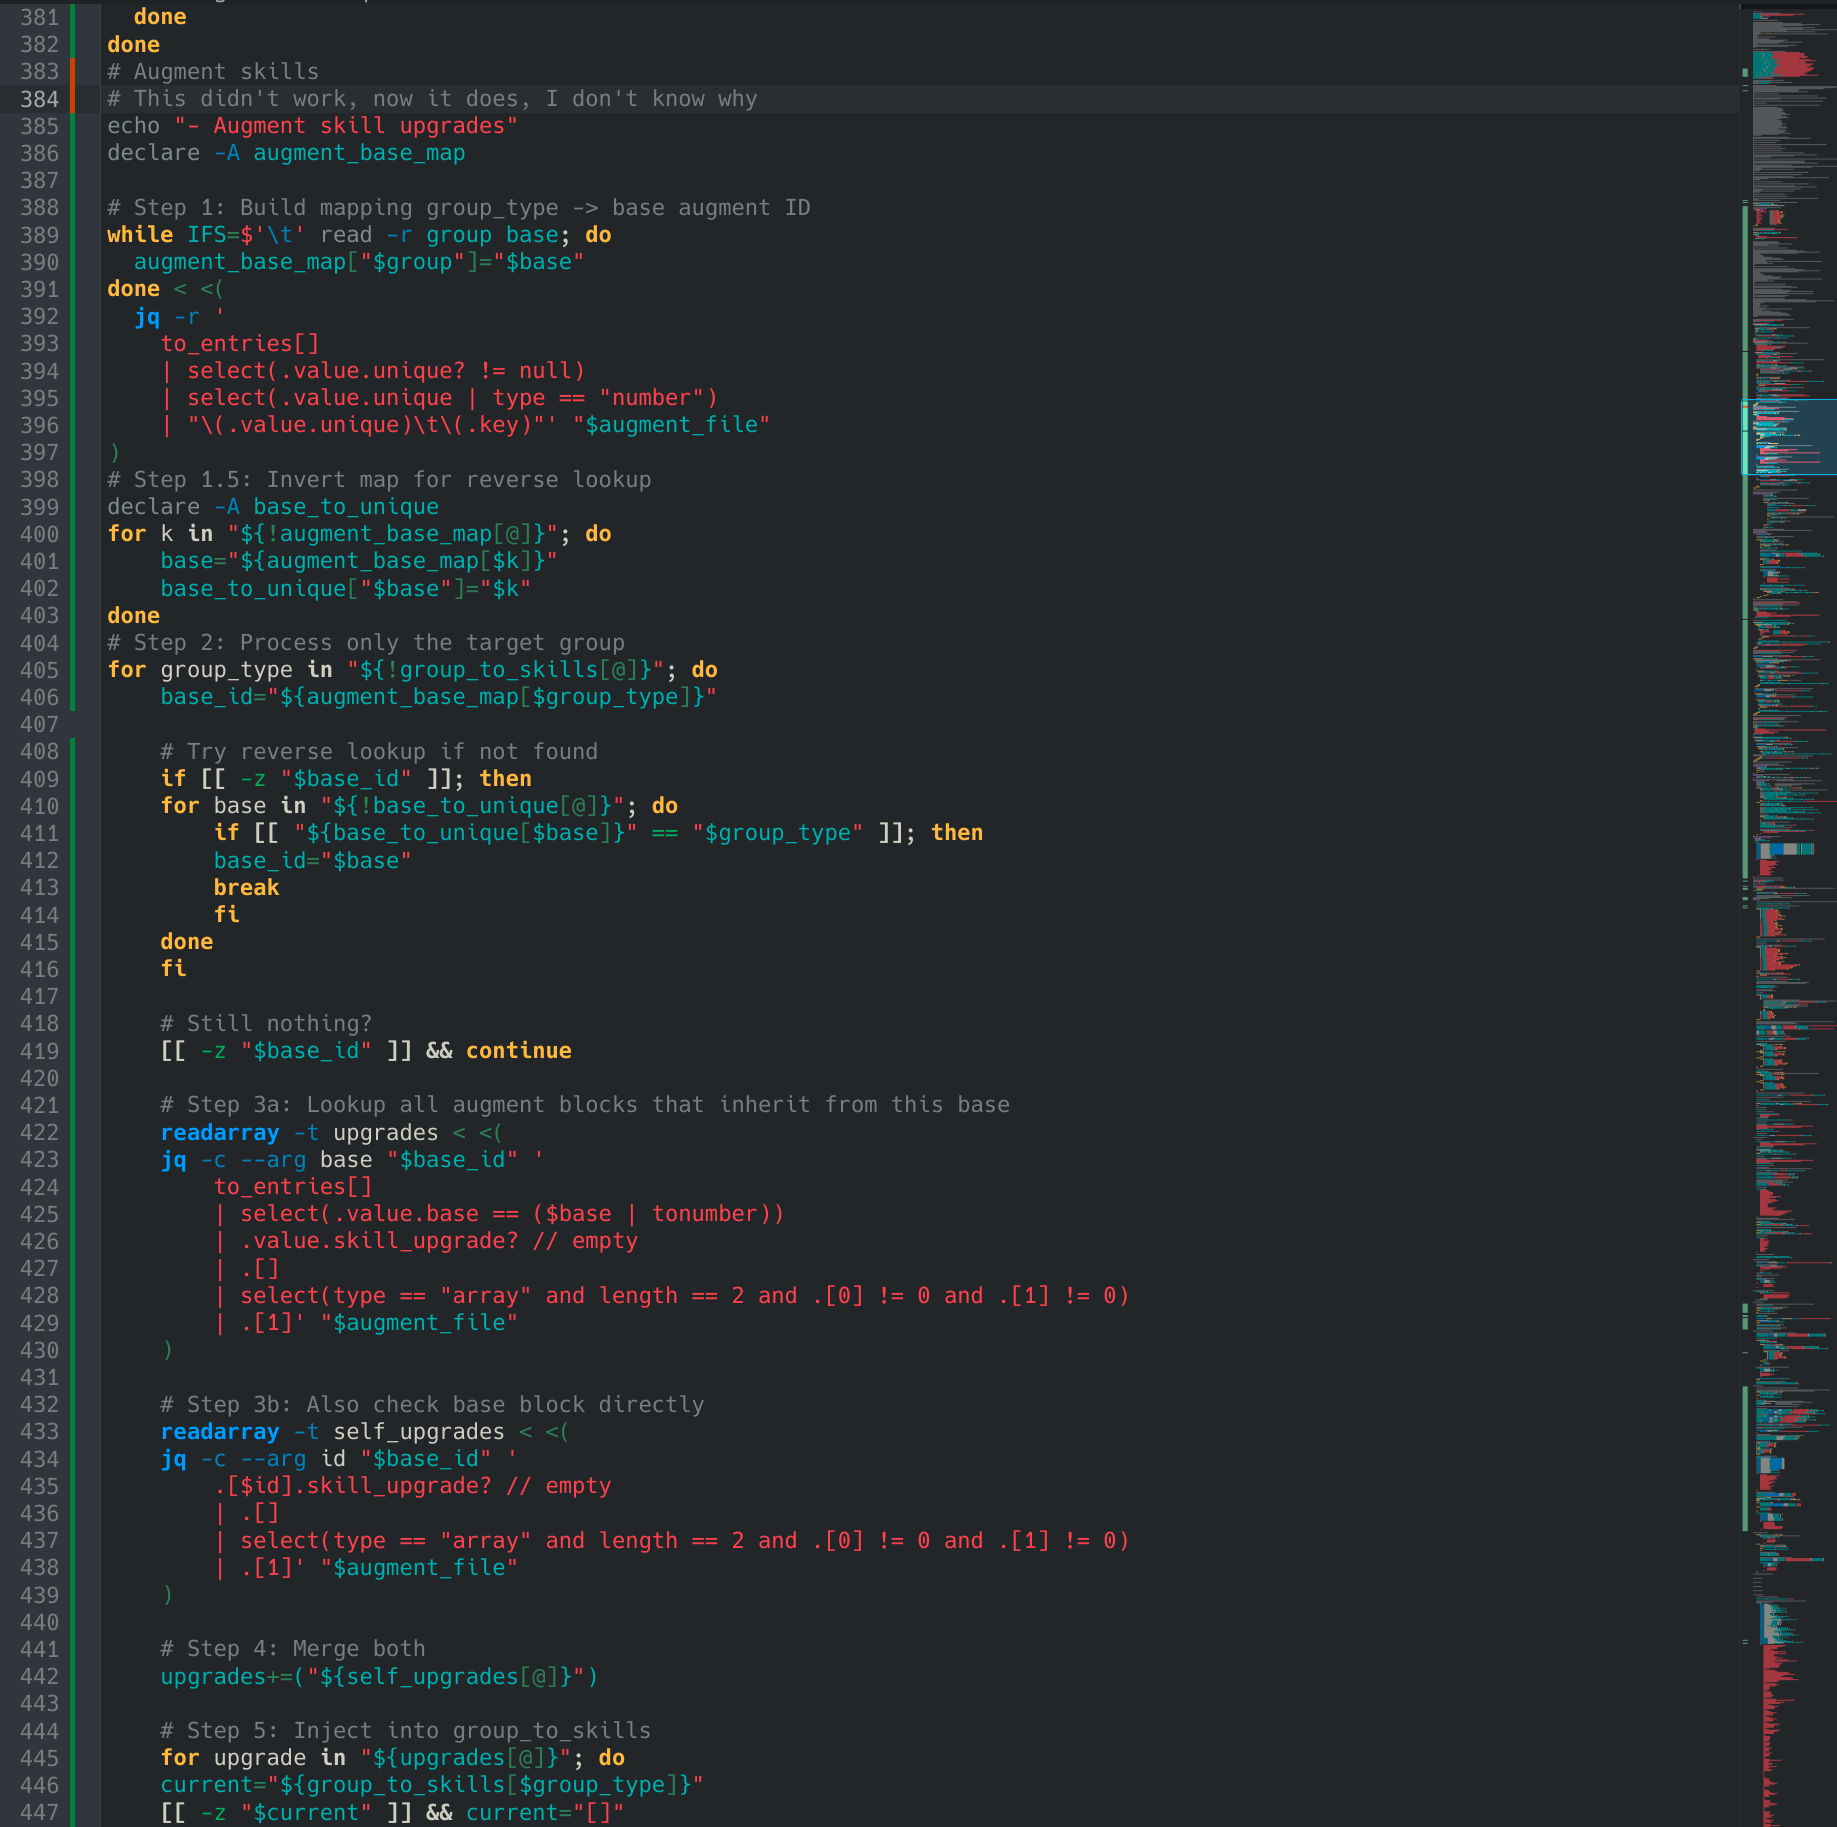
Task: Click 'upgrades+=' on line 442
Action: click(226, 1677)
